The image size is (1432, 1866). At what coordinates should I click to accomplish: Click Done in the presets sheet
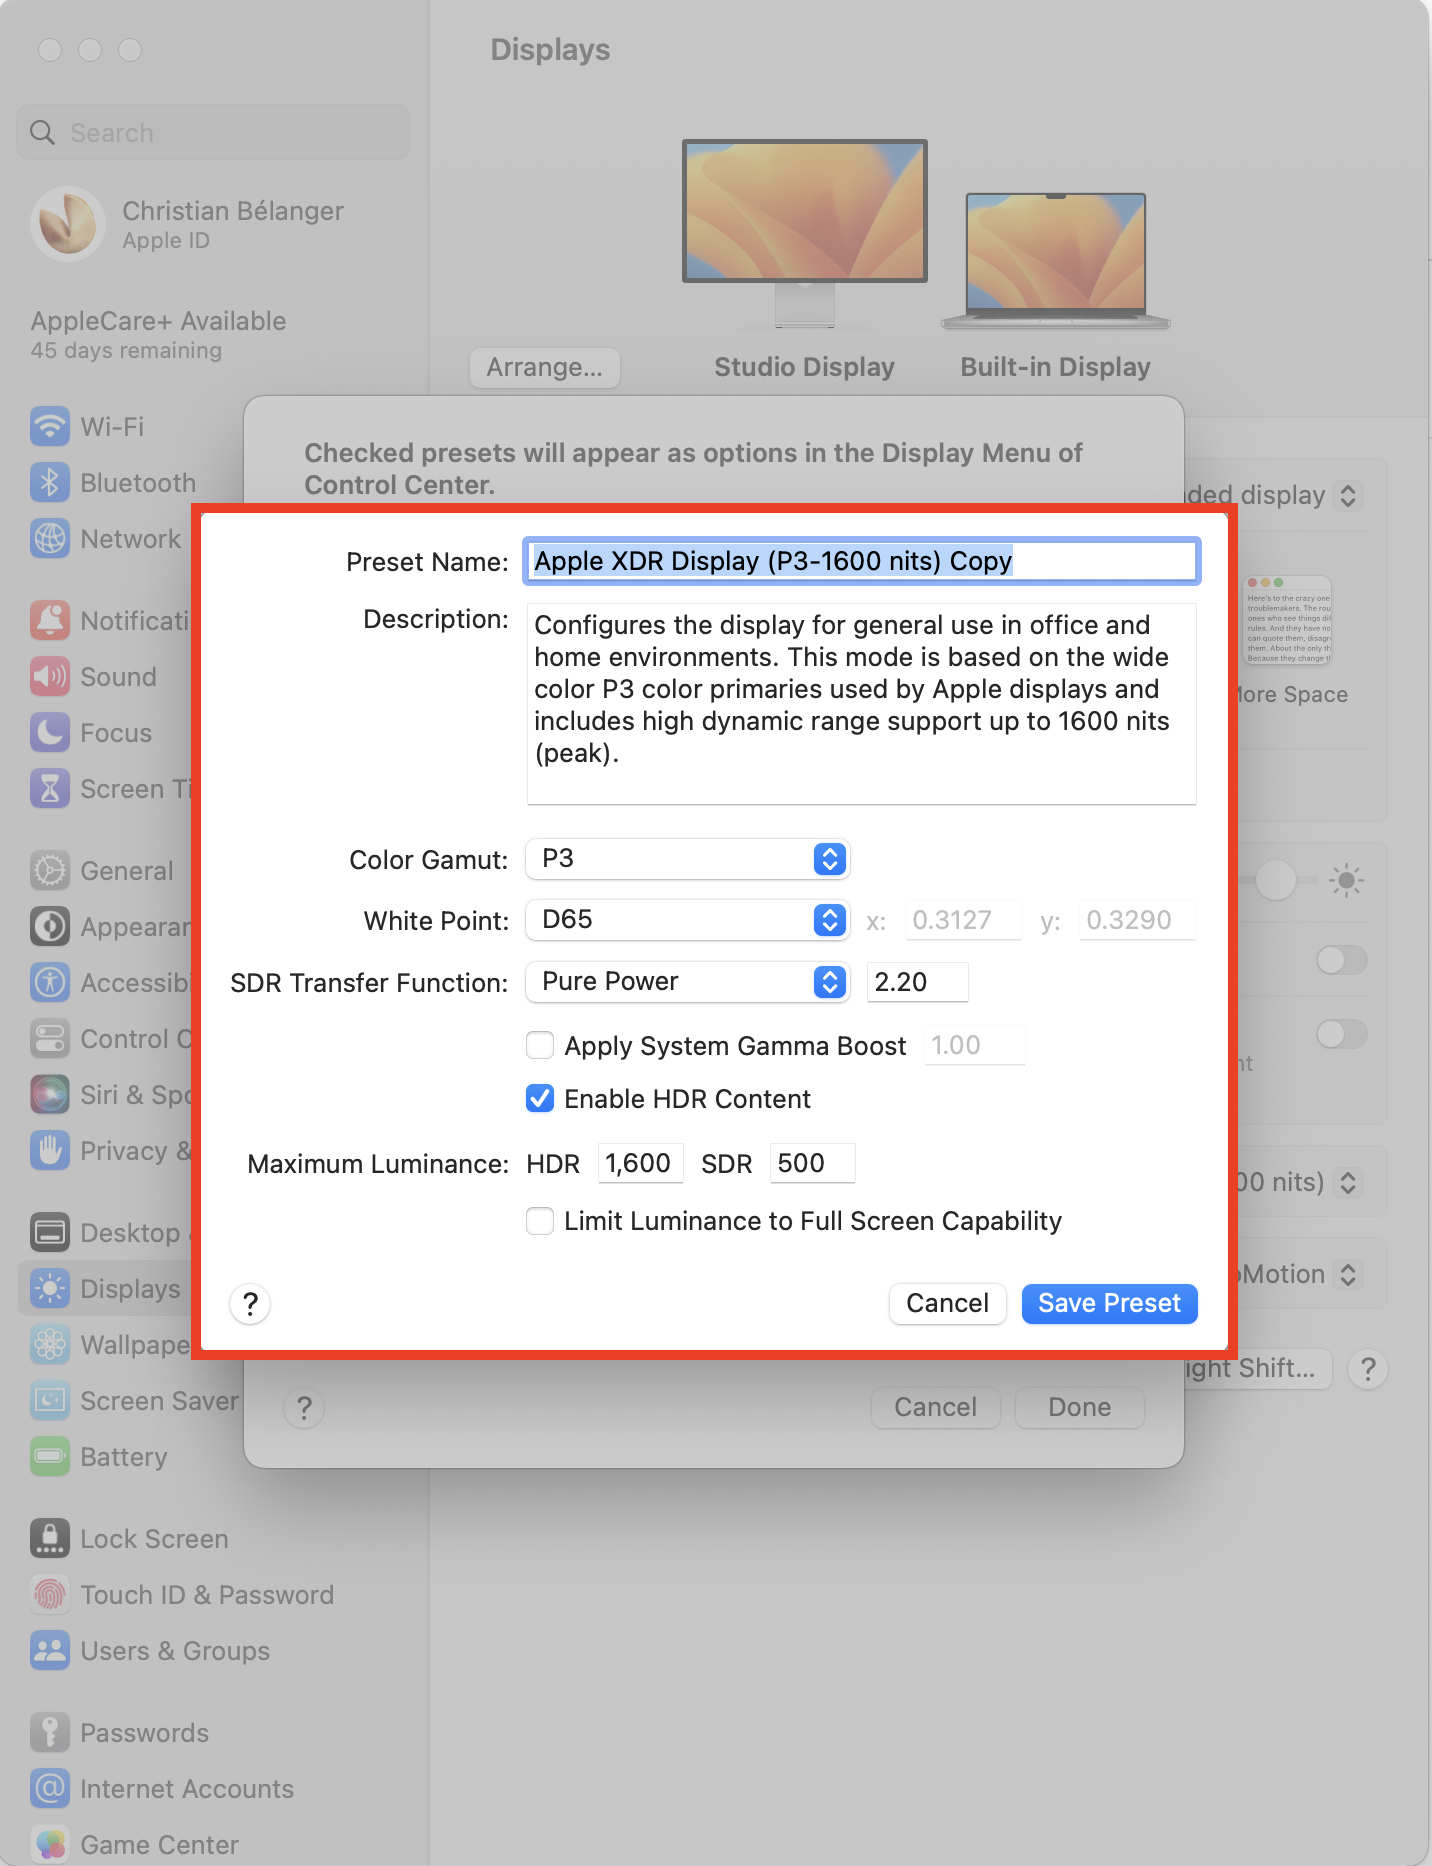pos(1079,1407)
